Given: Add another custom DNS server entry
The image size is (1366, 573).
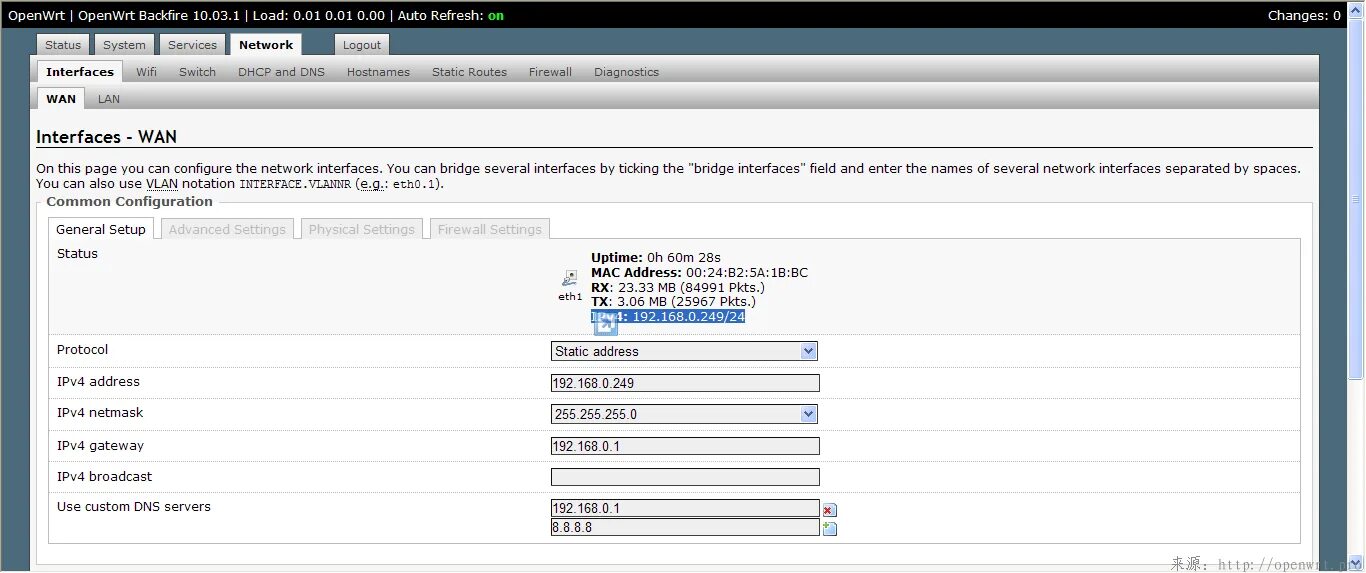Looking at the screenshot, I should click(x=829, y=529).
